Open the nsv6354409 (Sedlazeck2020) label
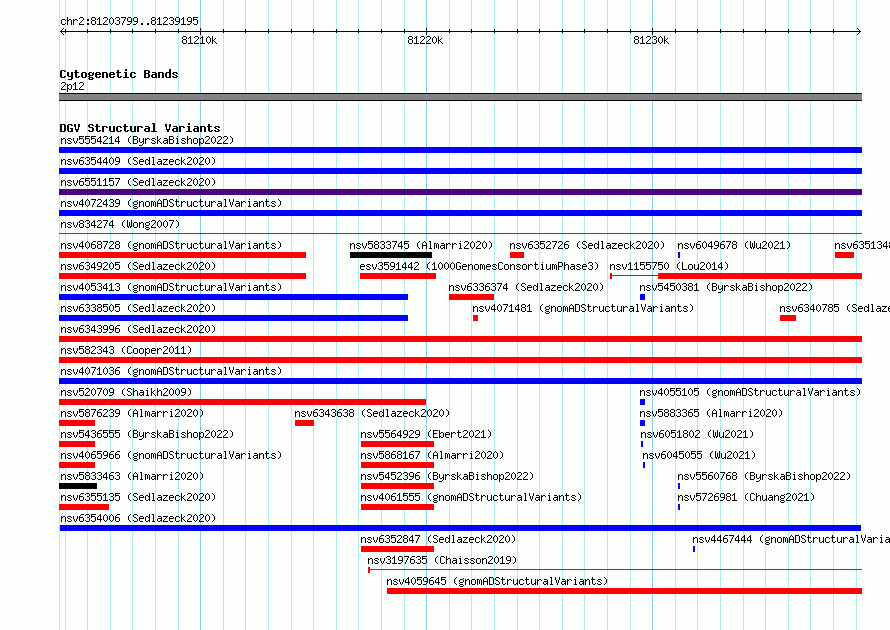This screenshot has height=630, width=890. (x=138, y=161)
